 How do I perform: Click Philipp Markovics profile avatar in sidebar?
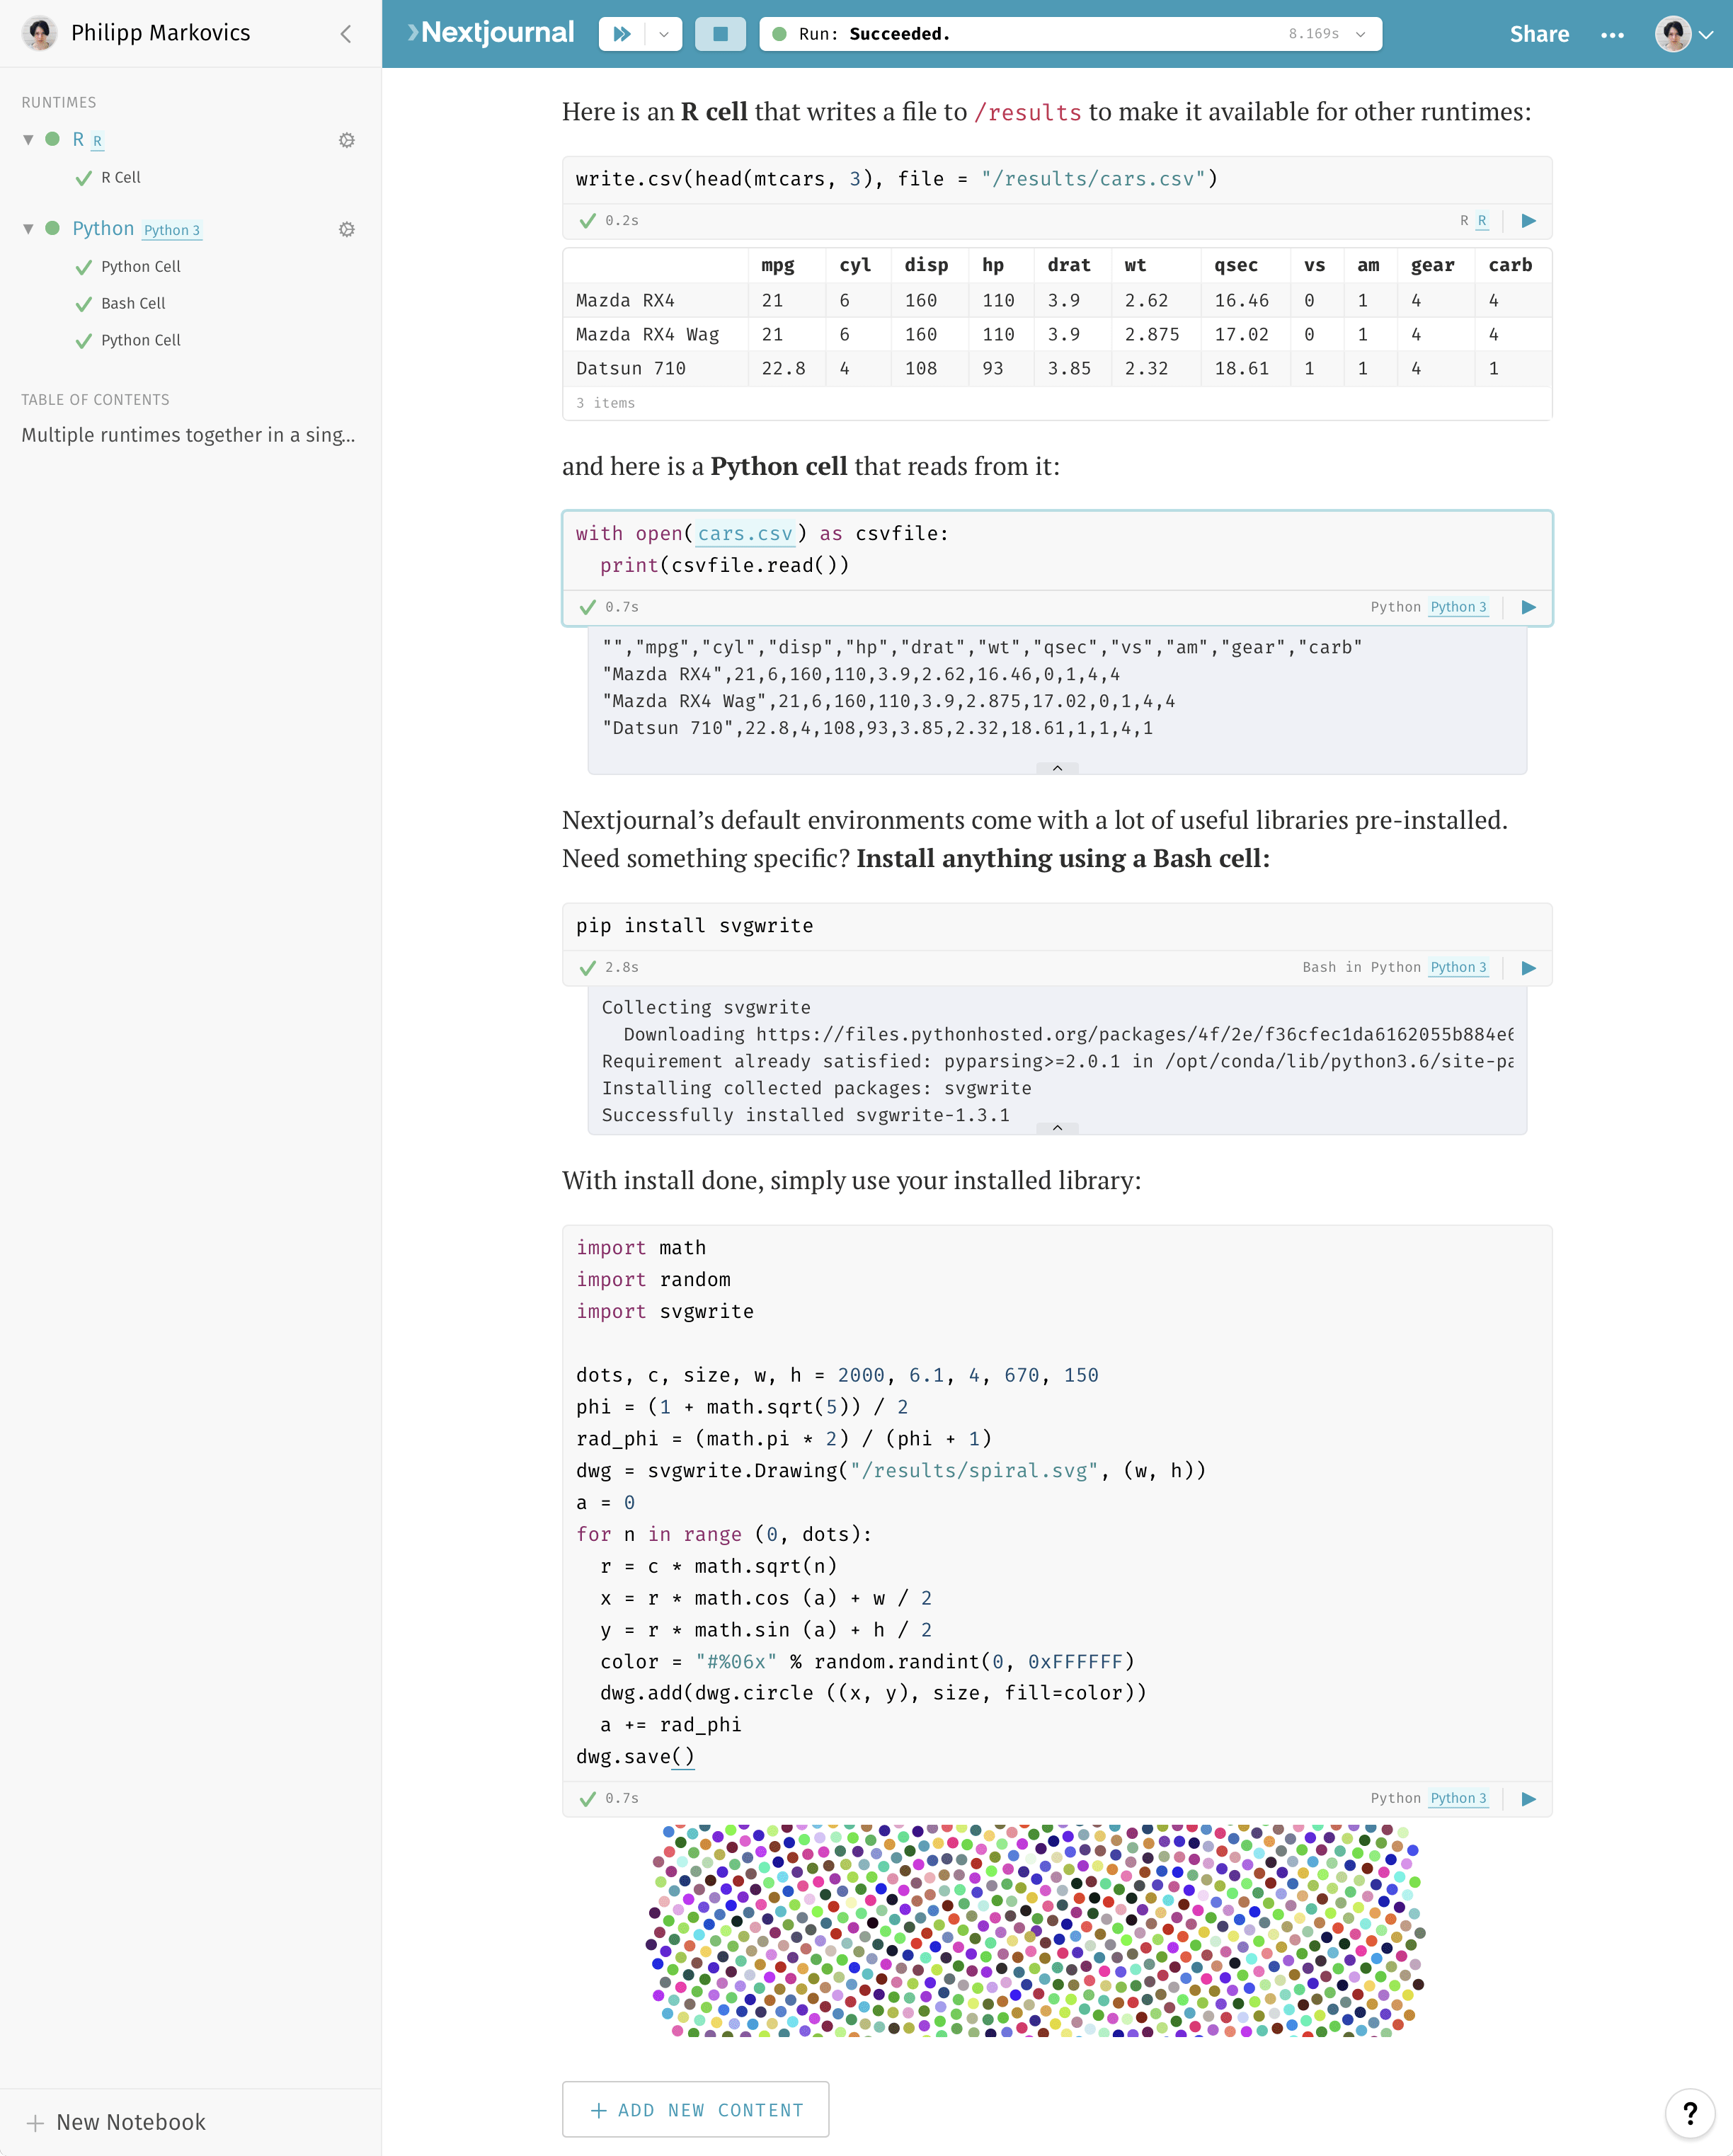(40, 33)
